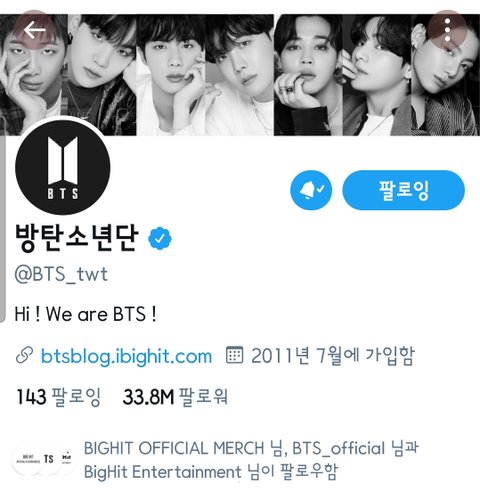Click the 방탄소년단 display name
The width and height of the screenshot is (480, 500).
tap(77, 238)
